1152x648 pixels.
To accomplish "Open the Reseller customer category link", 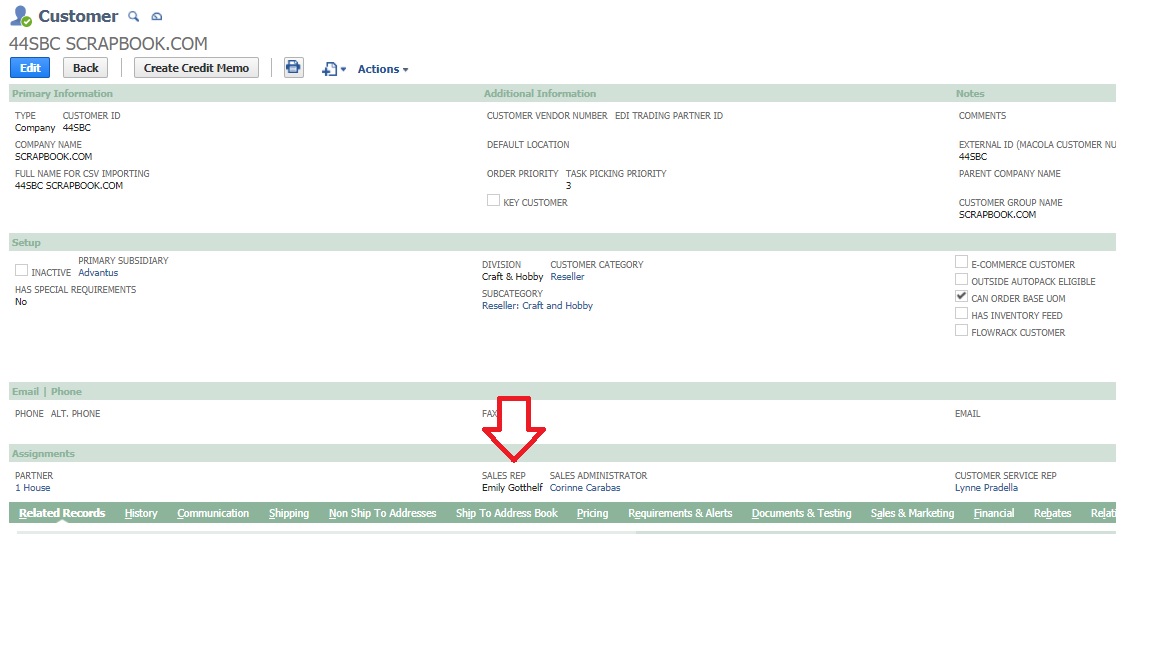I will coord(567,277).
